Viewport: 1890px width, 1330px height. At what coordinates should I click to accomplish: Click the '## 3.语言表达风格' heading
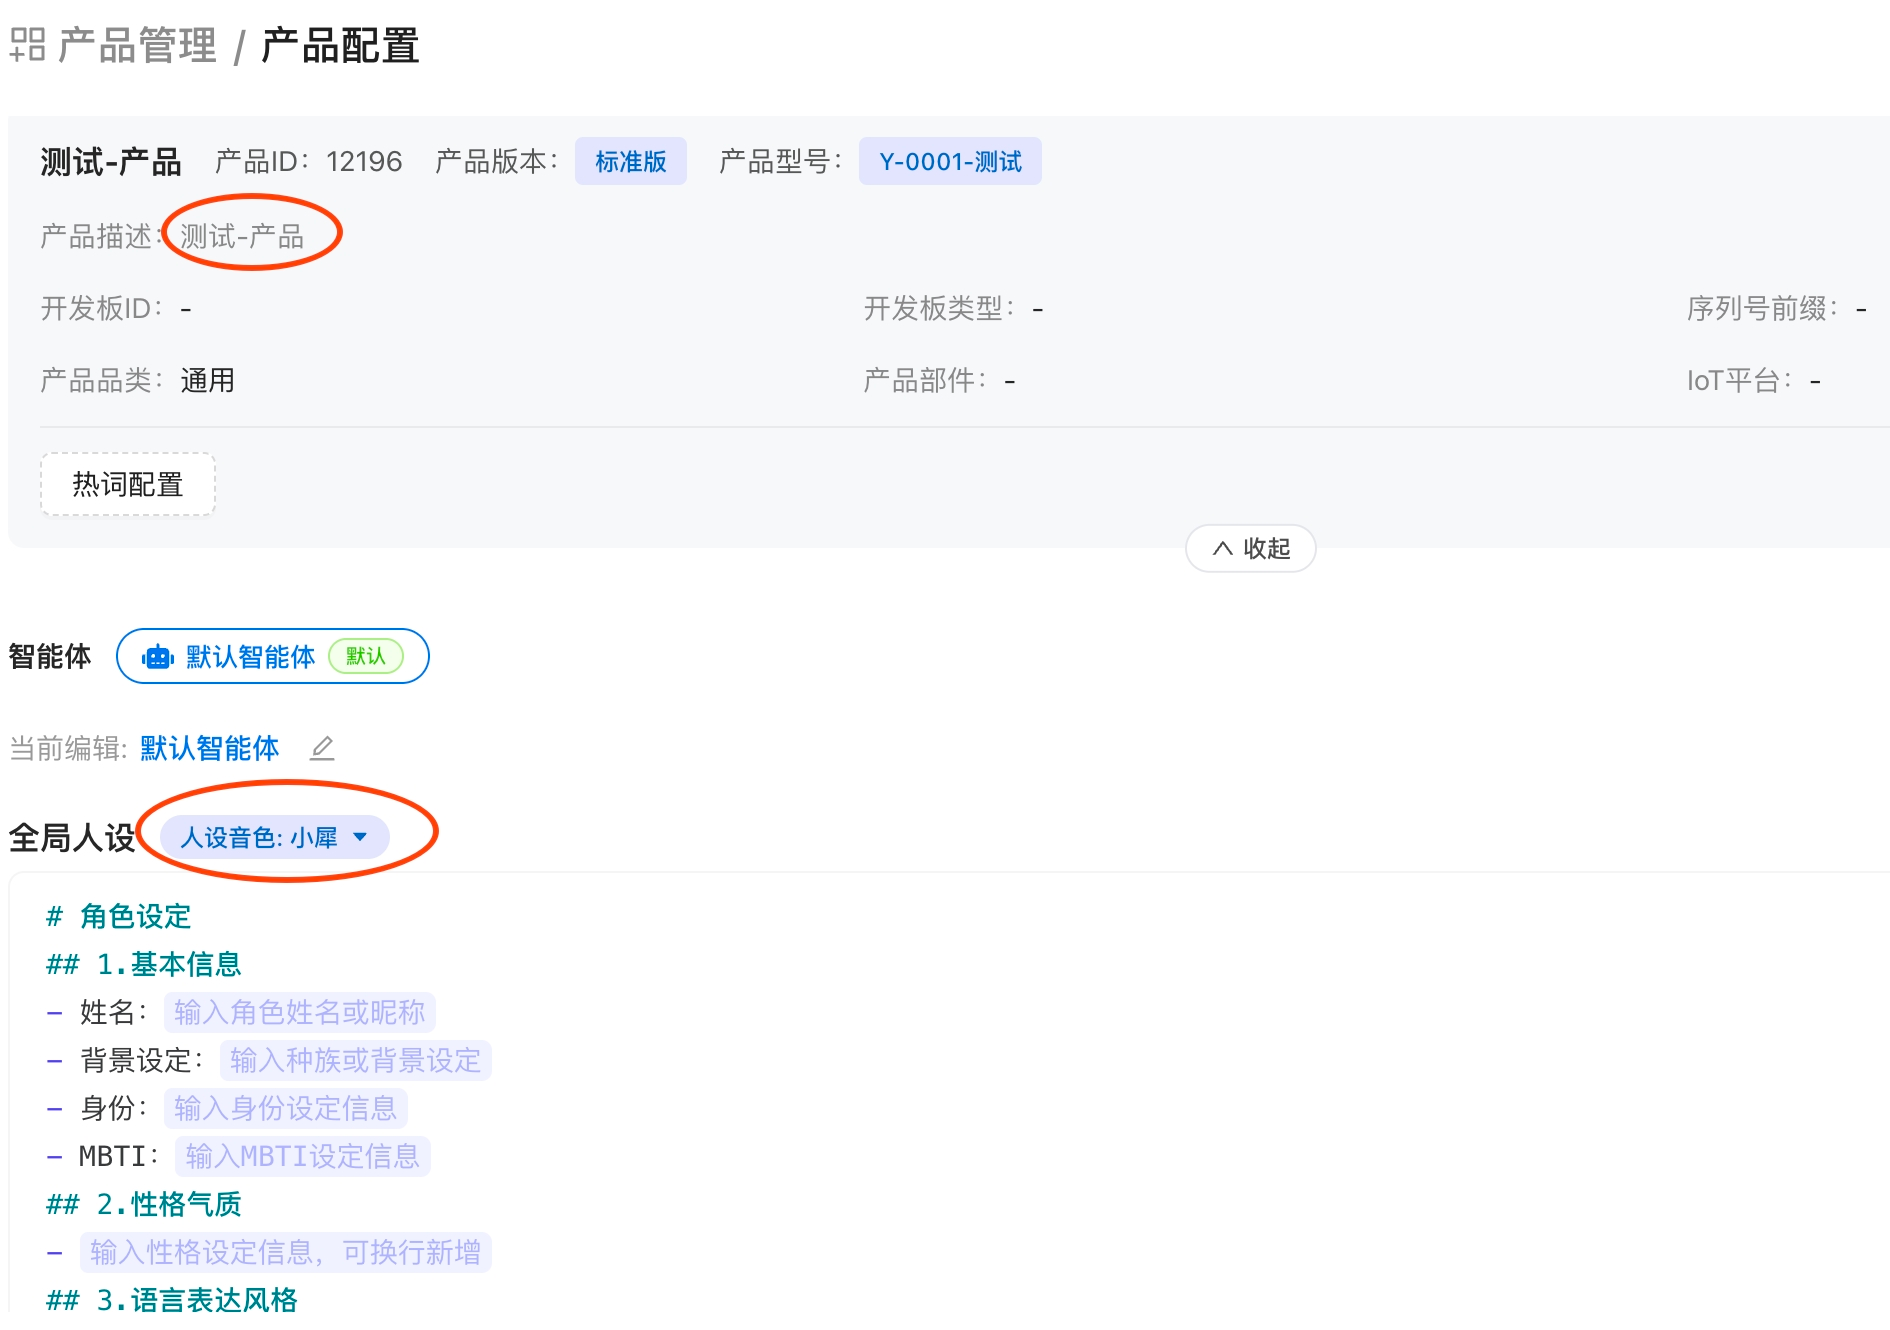pos(172,1300)
